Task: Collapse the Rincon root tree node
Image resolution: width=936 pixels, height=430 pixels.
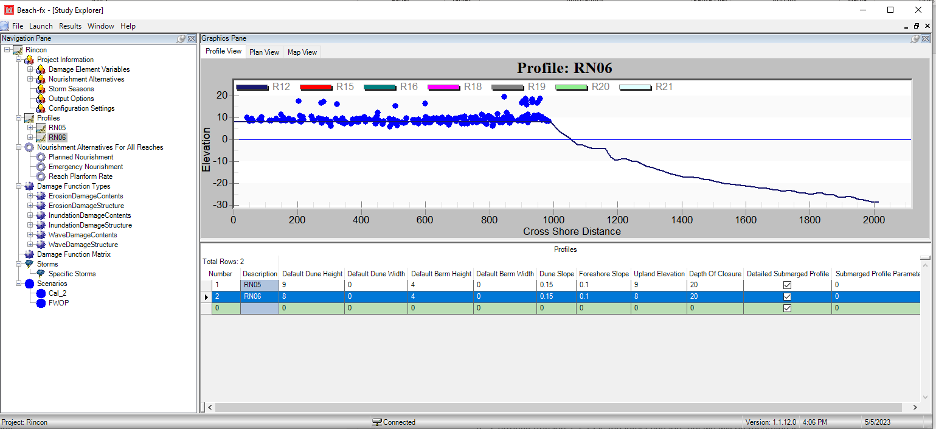Action: click(7, 50)
